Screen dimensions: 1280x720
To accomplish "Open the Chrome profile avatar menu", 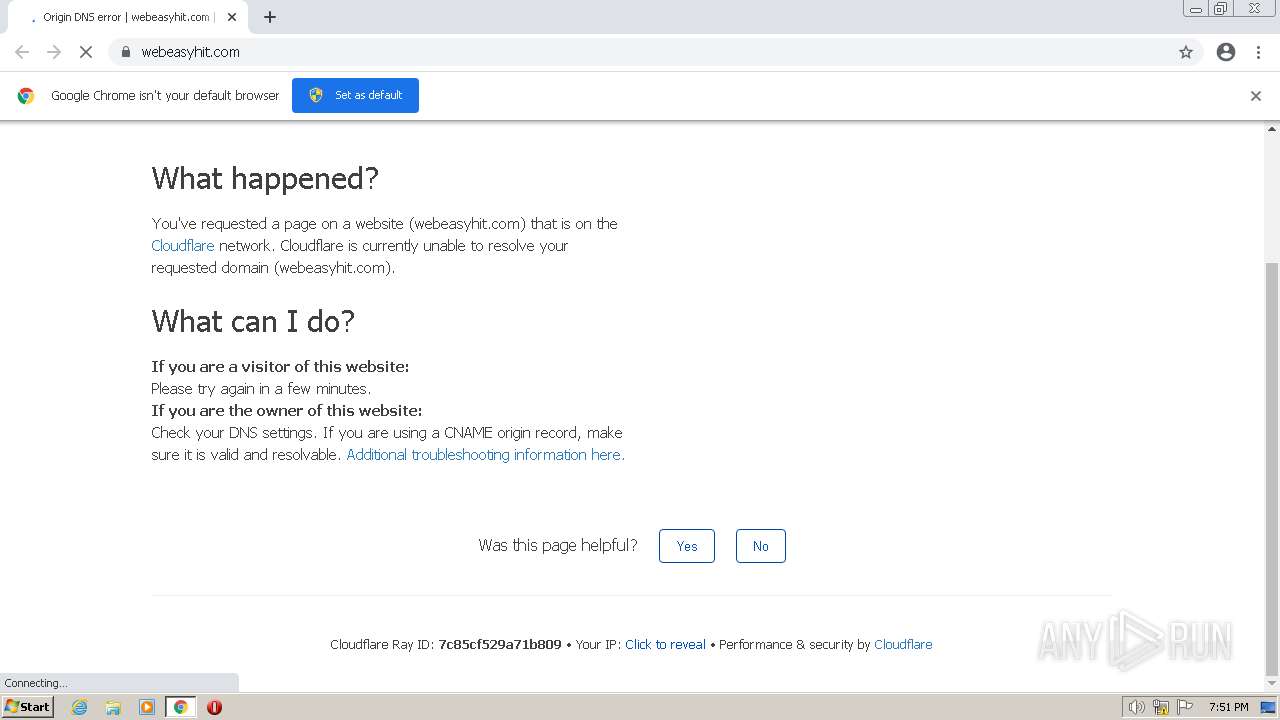I will point(1226,52).
